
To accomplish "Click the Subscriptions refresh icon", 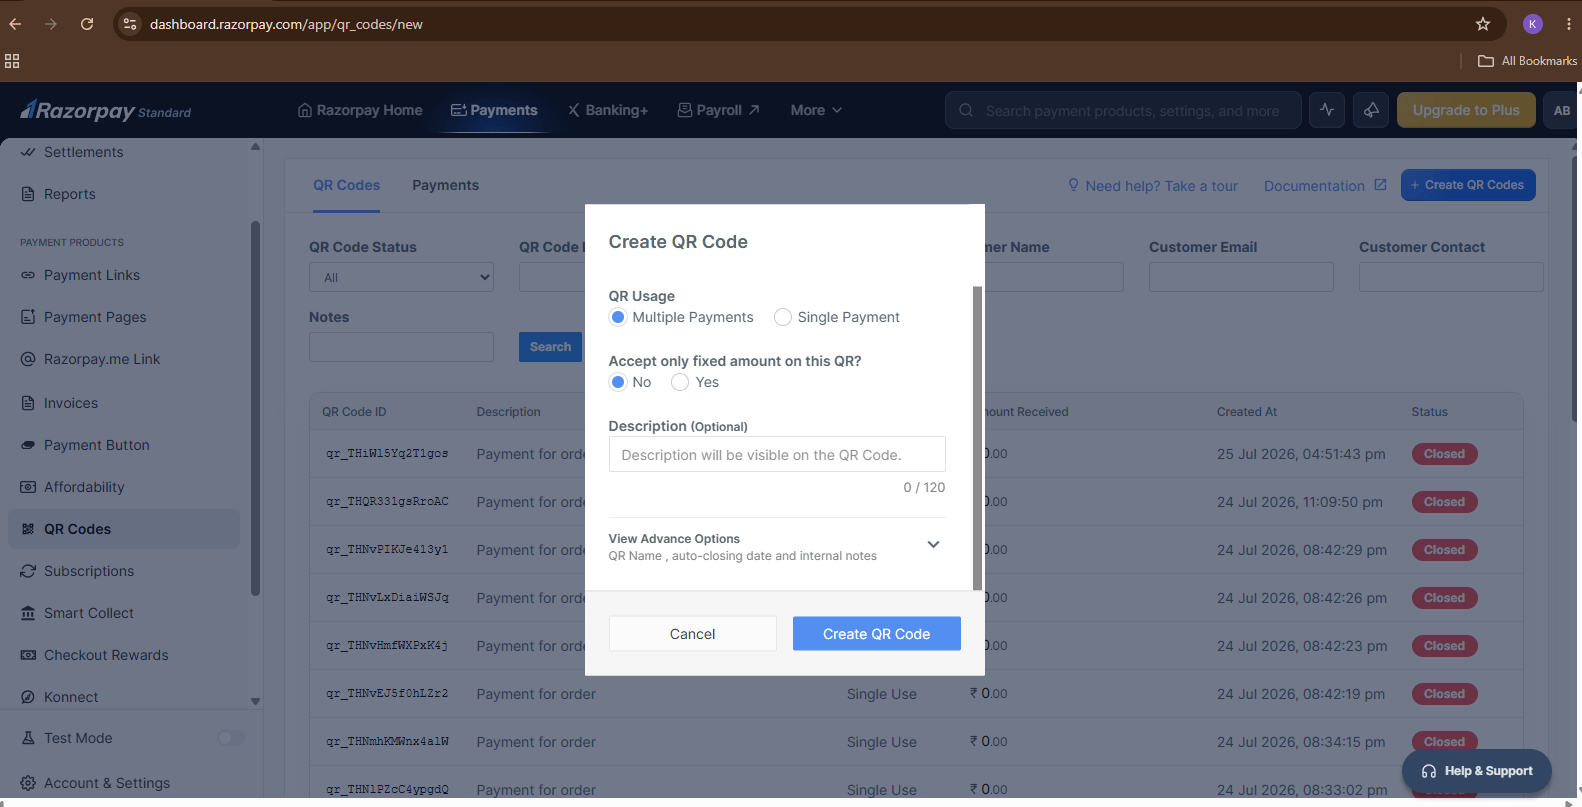I will click(28, 571).
